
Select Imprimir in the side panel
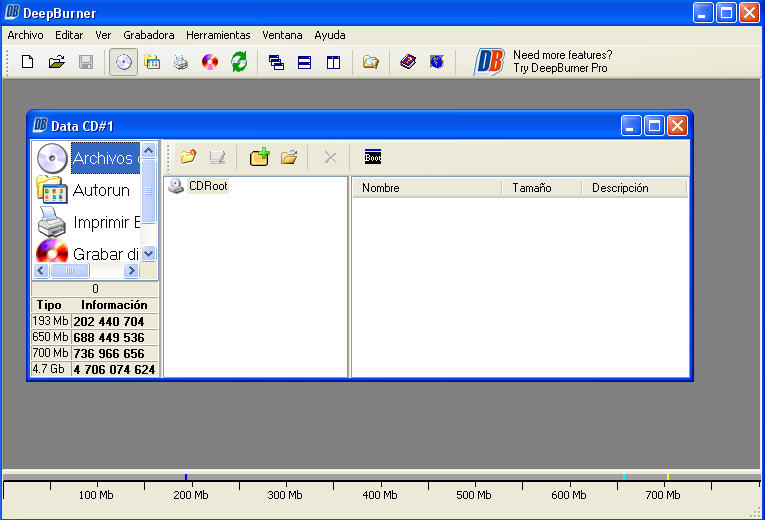coord(106,222)
